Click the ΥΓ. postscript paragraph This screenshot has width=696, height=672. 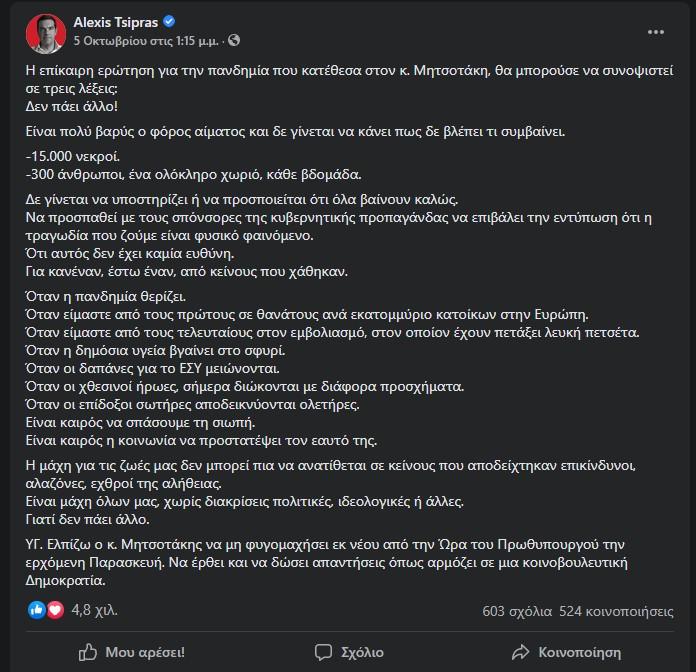[327, 562]
